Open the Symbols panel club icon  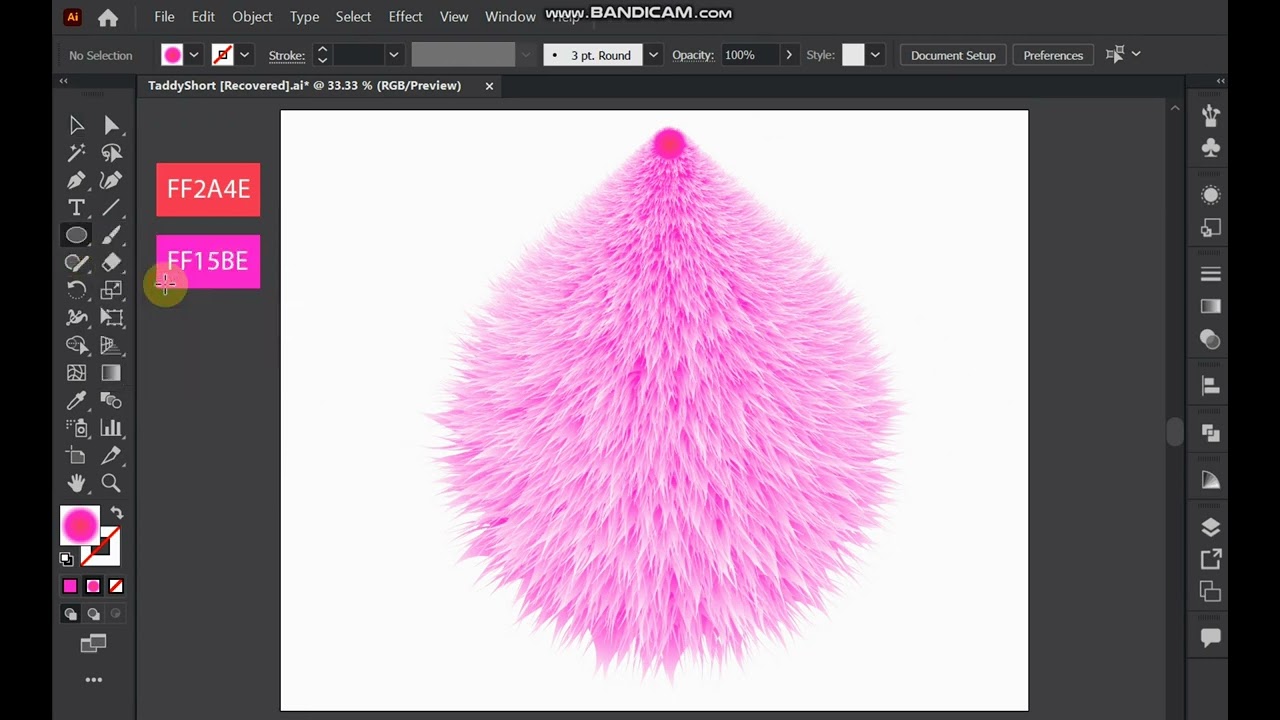(1211, 148)
